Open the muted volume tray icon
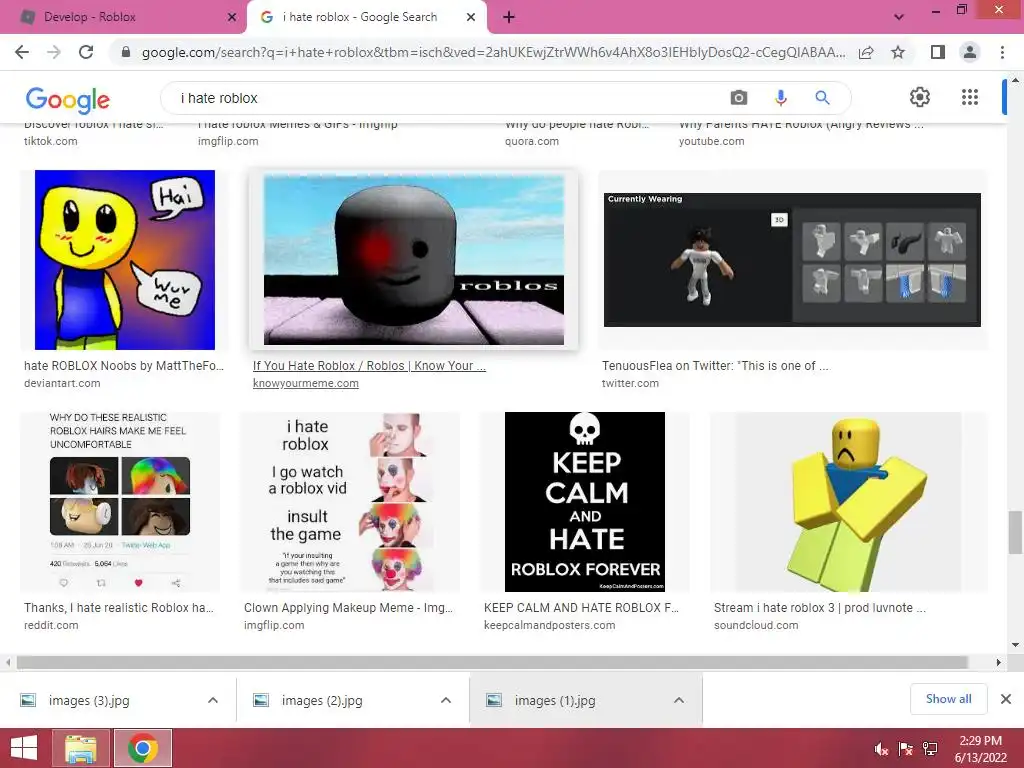 (881, 749)
